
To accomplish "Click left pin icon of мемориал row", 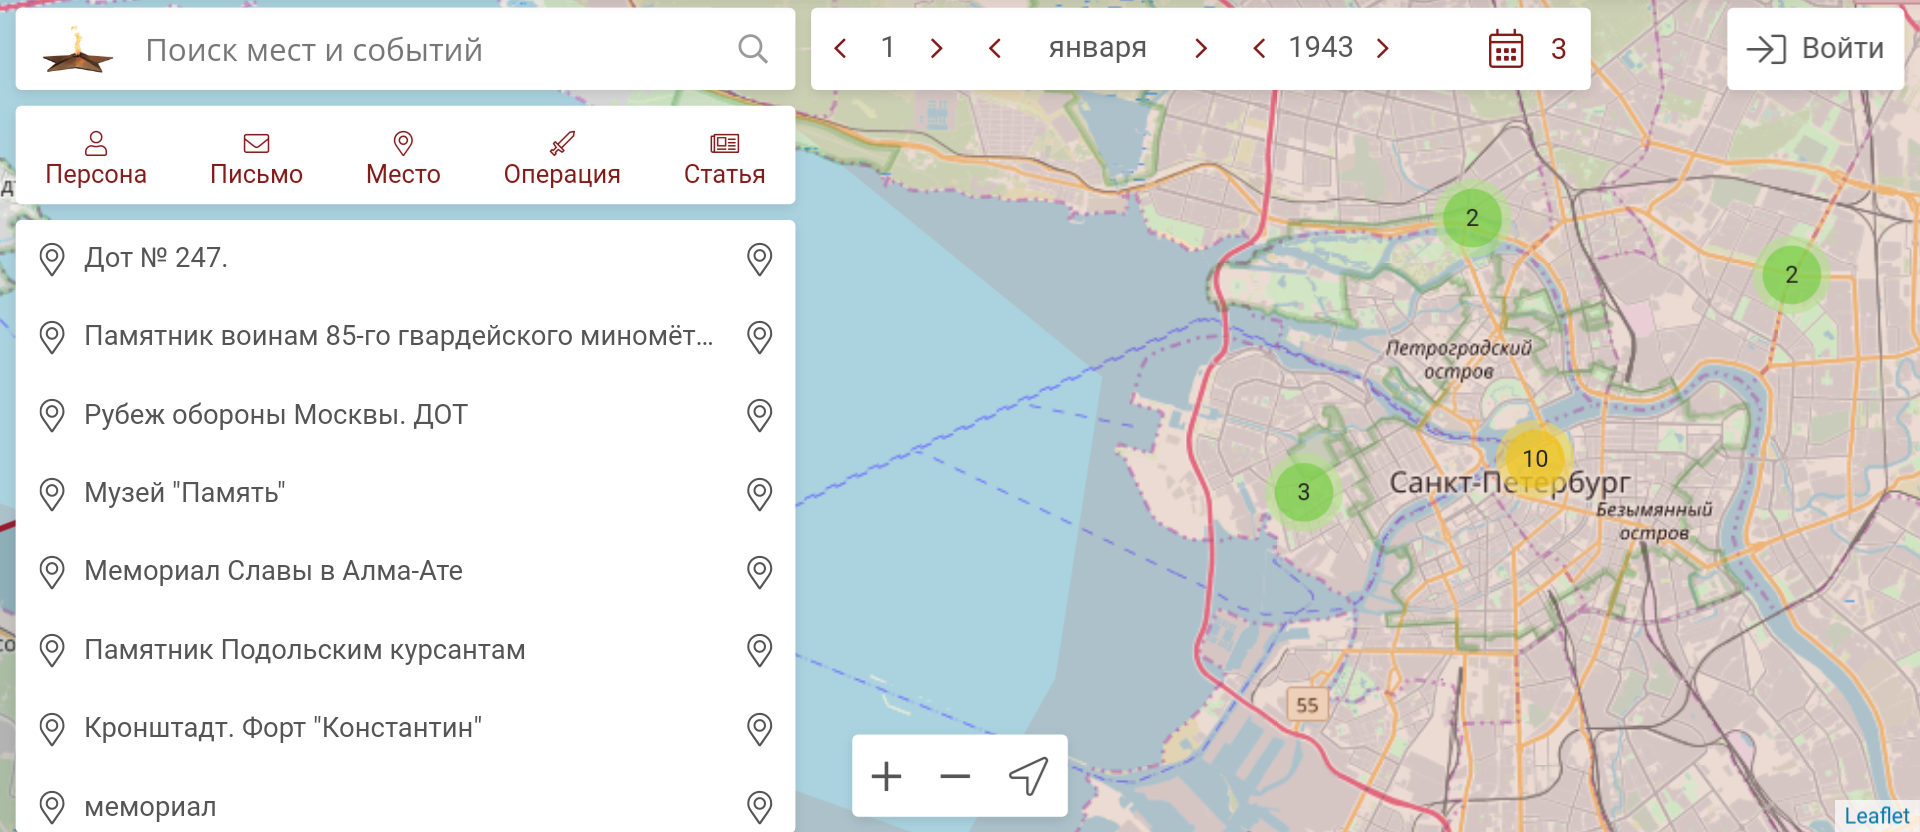I will click(x=52, y=807).
